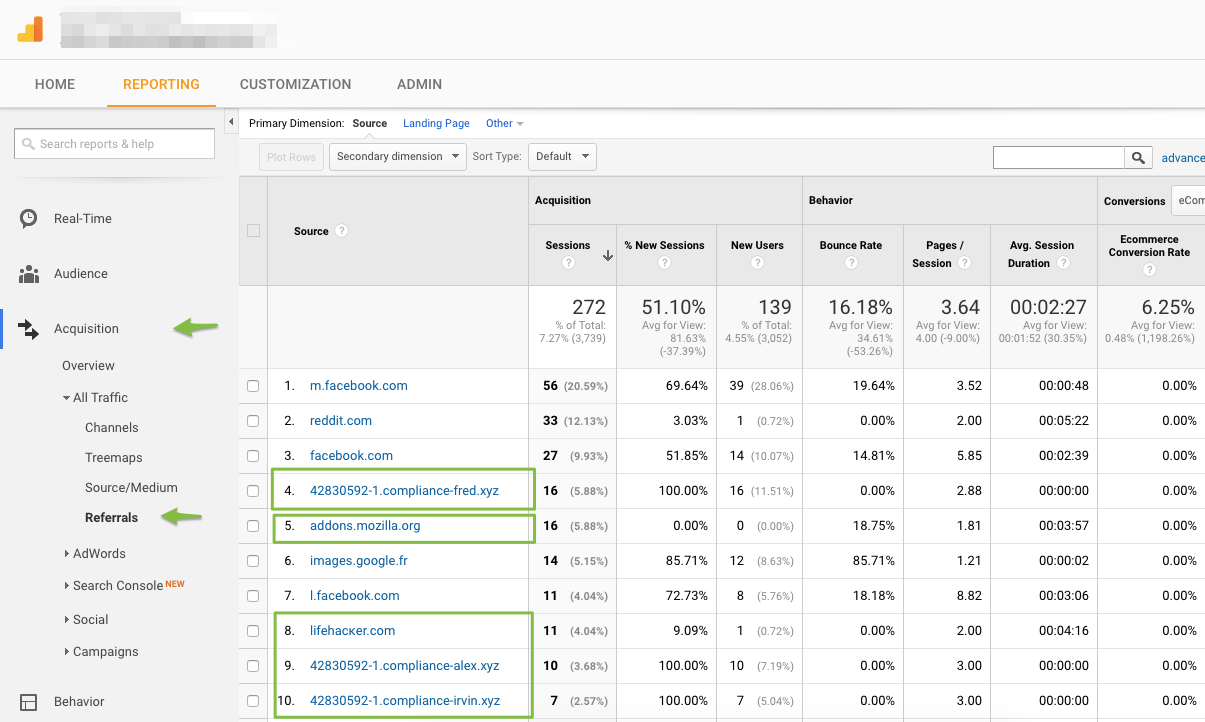Collapse the left sidebar arrow

(231, 122)
